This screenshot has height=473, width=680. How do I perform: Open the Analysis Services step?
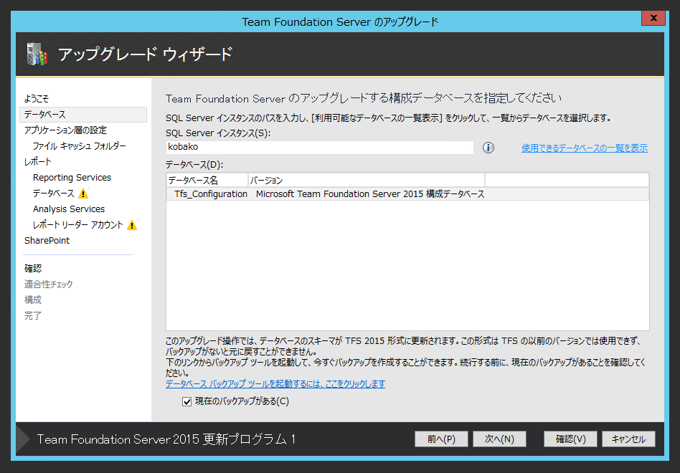69,209
